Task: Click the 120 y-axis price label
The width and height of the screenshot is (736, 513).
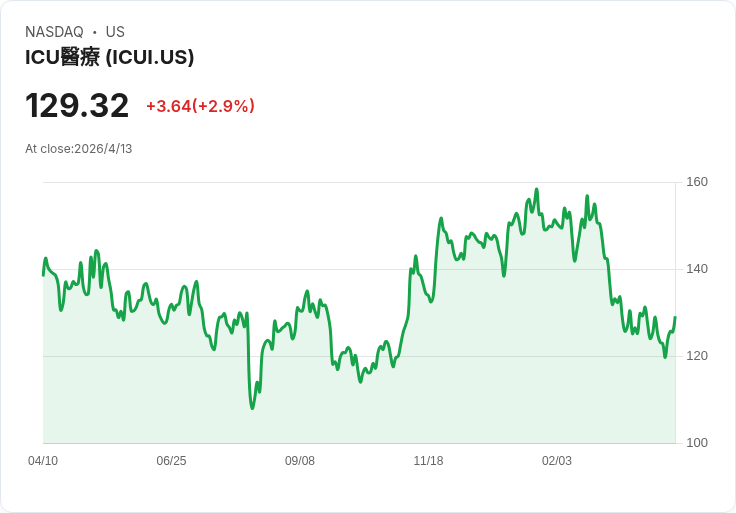Action: click(x=697, y=356)
